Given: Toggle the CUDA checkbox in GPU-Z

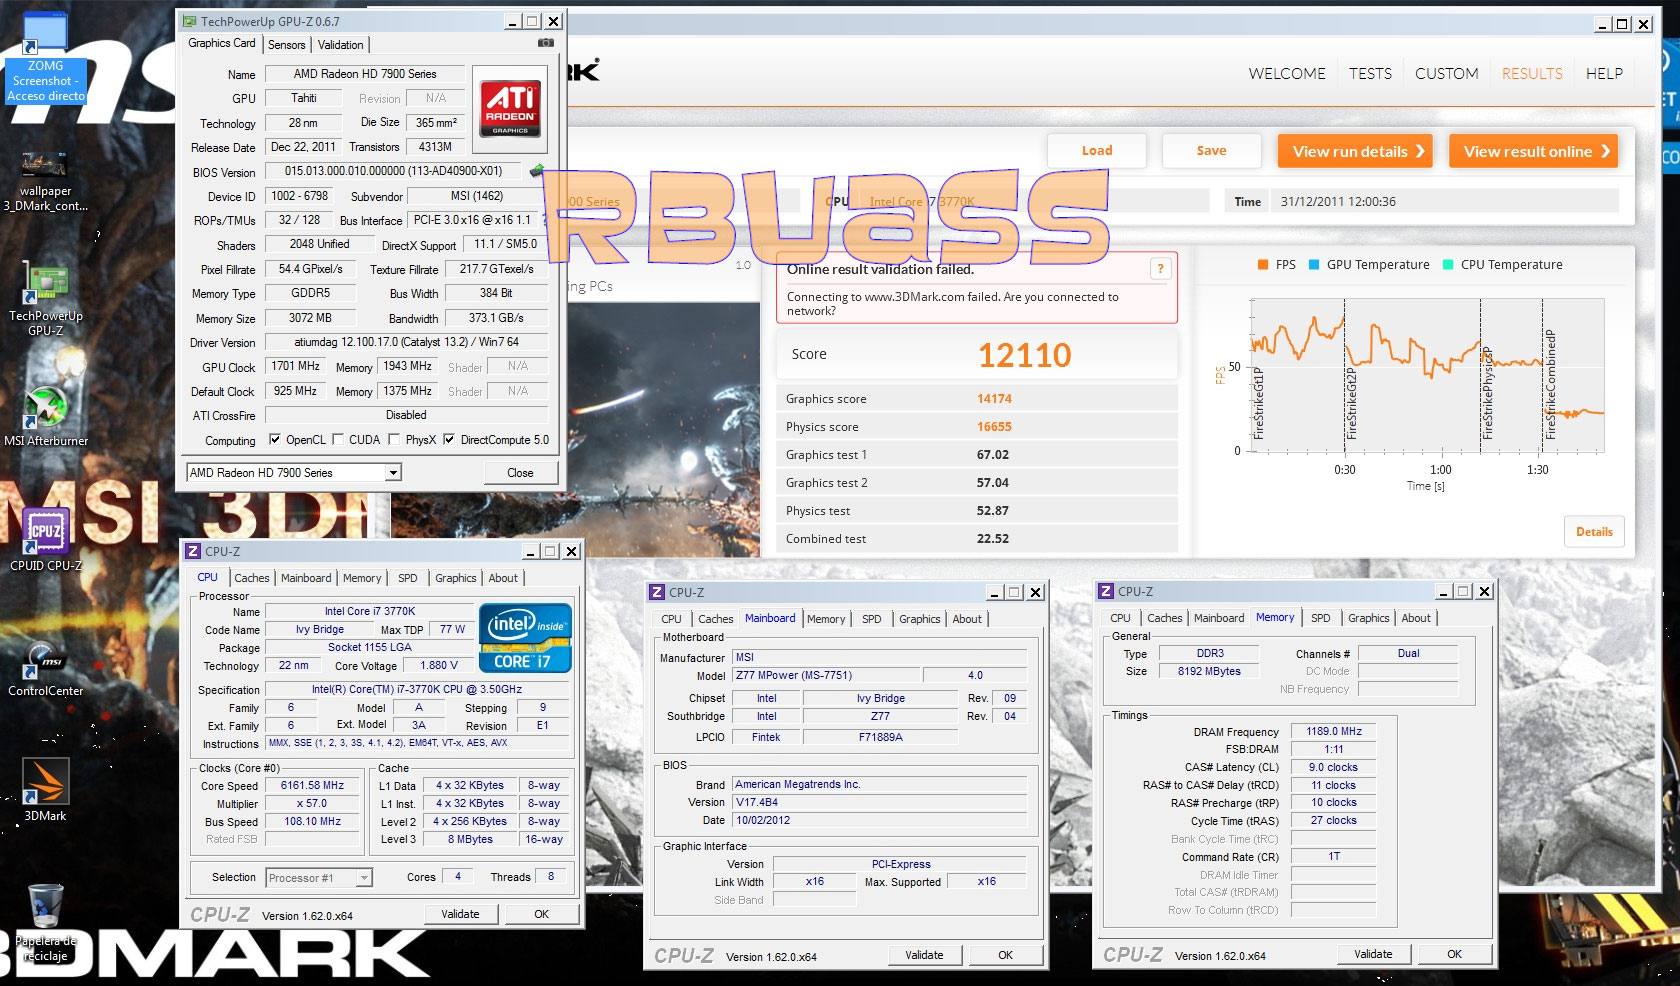Looking at the screenshot, I should (x=338, y=439).
